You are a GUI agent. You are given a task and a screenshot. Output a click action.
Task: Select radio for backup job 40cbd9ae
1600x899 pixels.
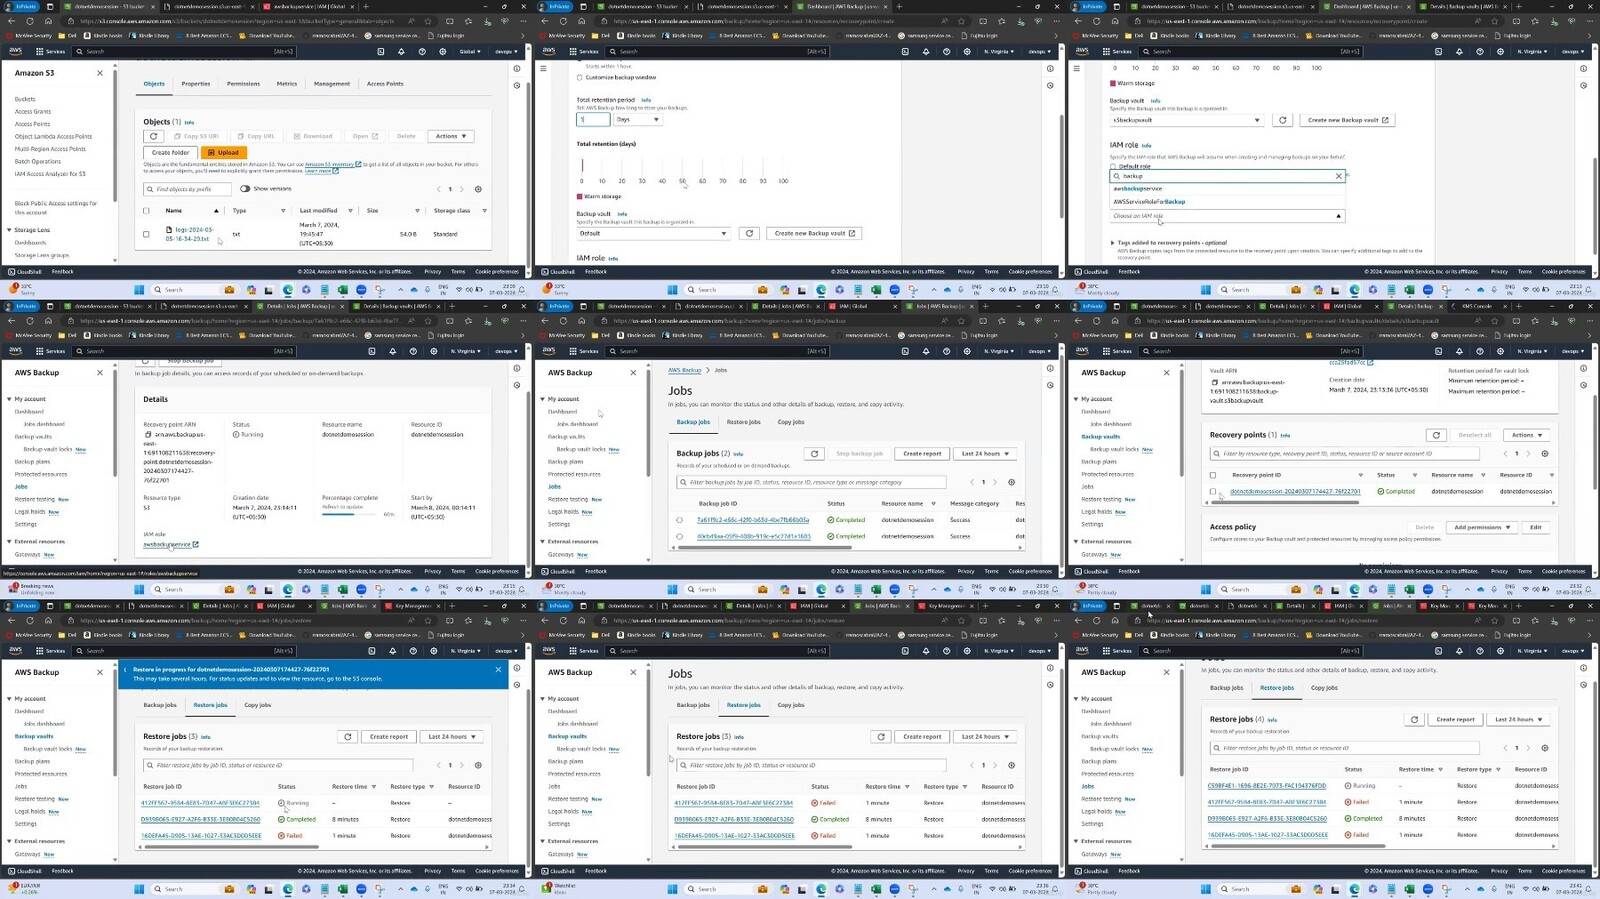680,536
